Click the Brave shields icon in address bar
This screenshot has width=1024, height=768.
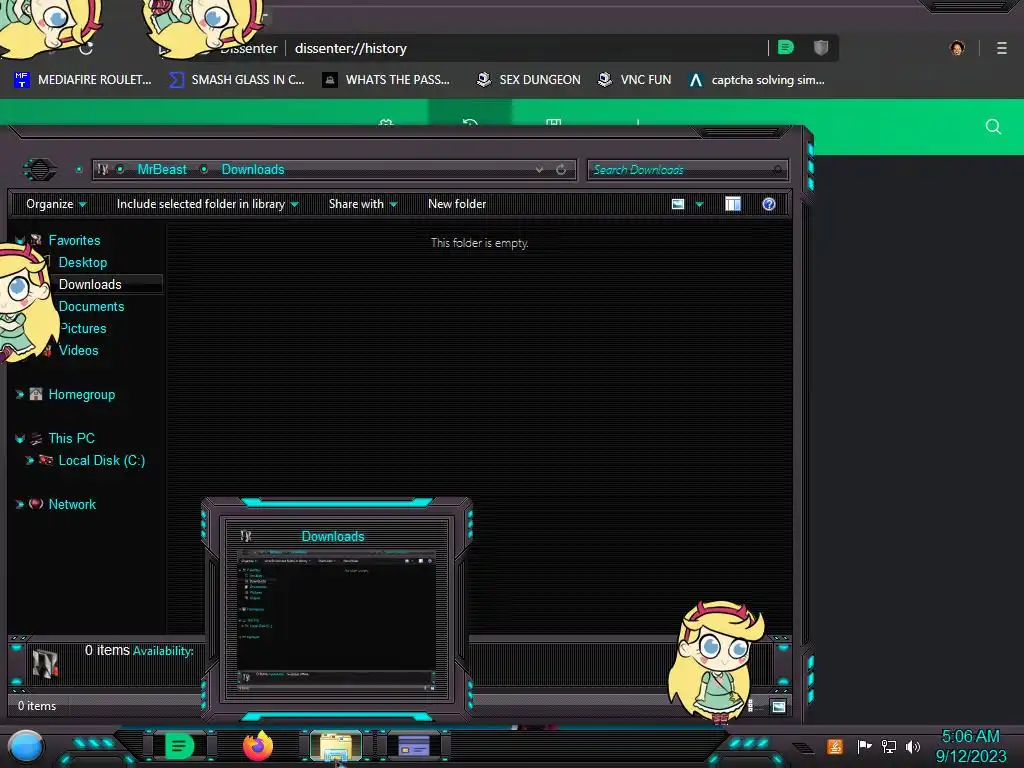pyautogui.click(x=821, y=47)
